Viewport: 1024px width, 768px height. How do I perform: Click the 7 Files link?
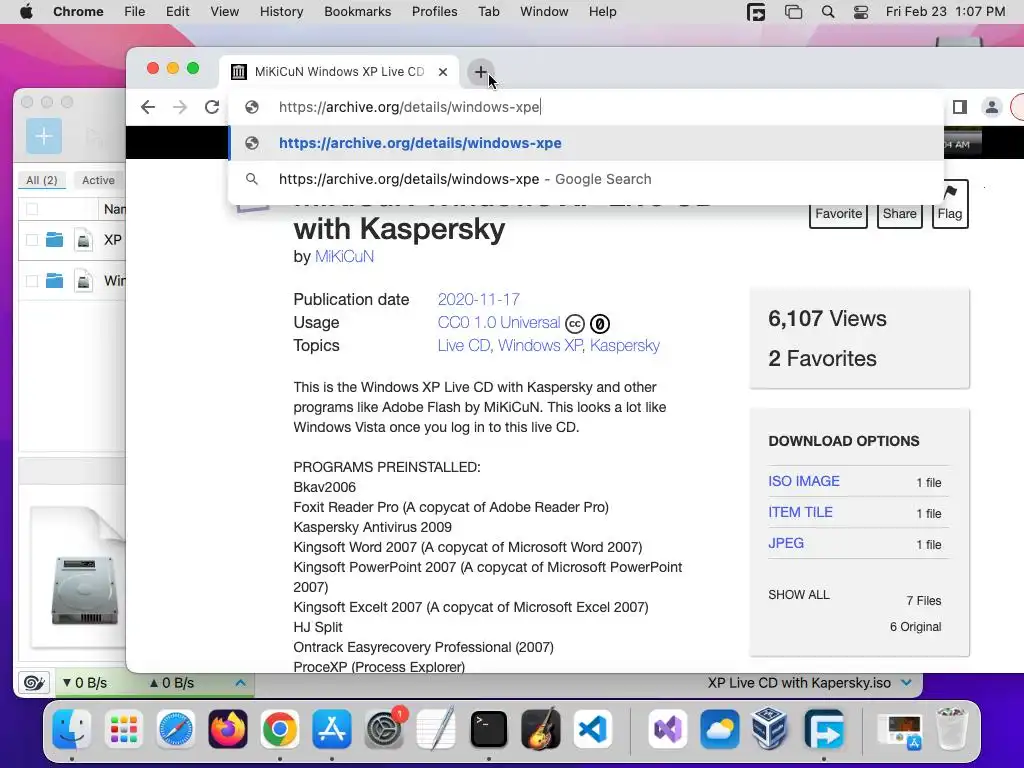click(923, 601)
